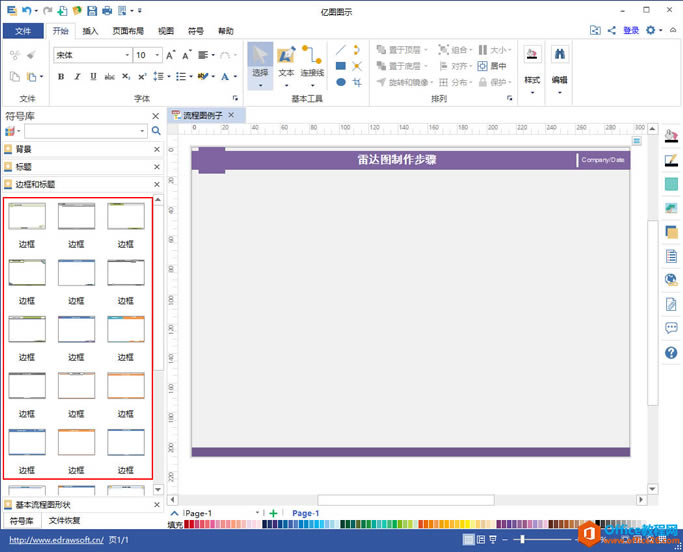Viewport: 683px width, 552px height.
Task: Click the share icon near login
Action: pyautogui.click(x=612, y=31)
